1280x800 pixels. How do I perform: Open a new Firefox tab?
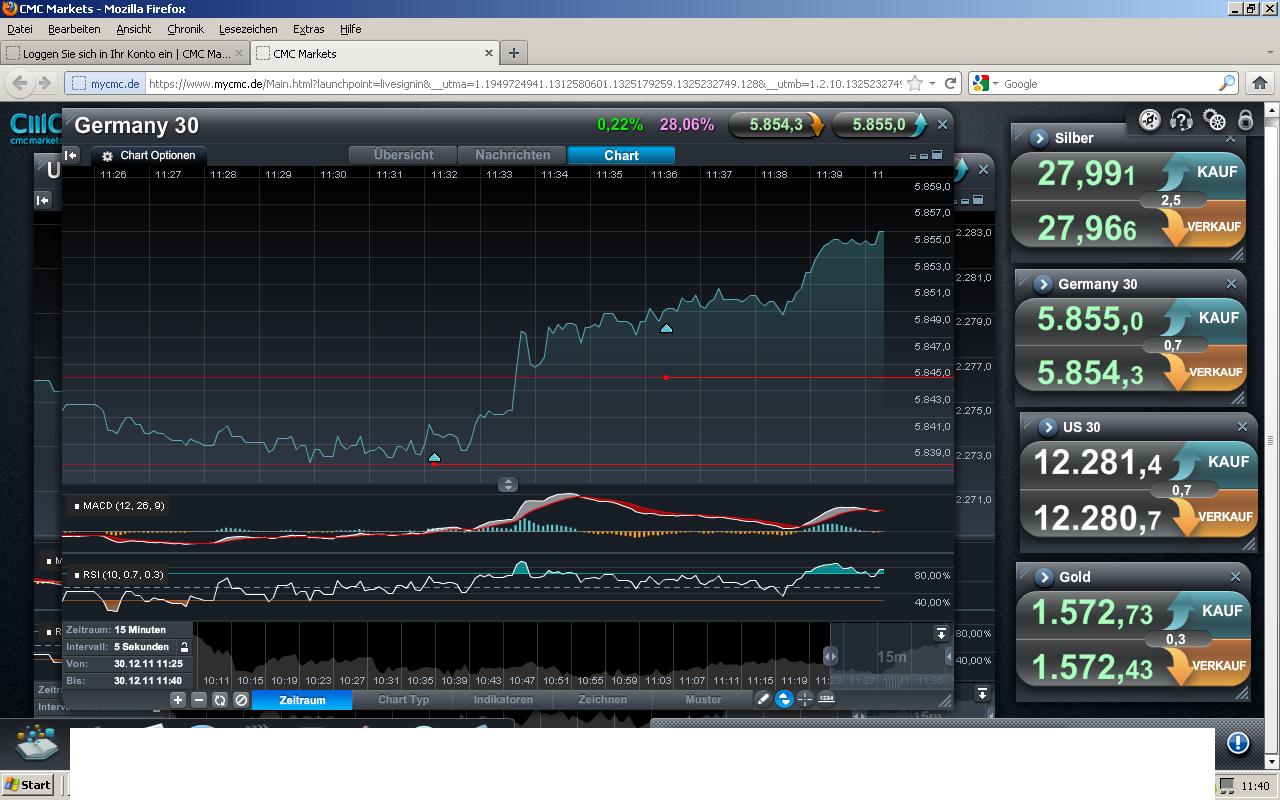pos(513,53)
